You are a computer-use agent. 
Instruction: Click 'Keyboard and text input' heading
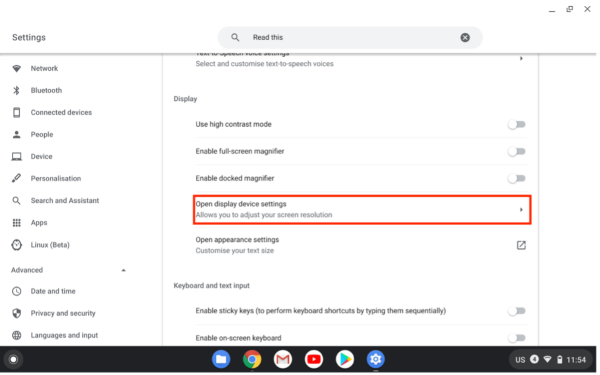[x=212, y=286]
